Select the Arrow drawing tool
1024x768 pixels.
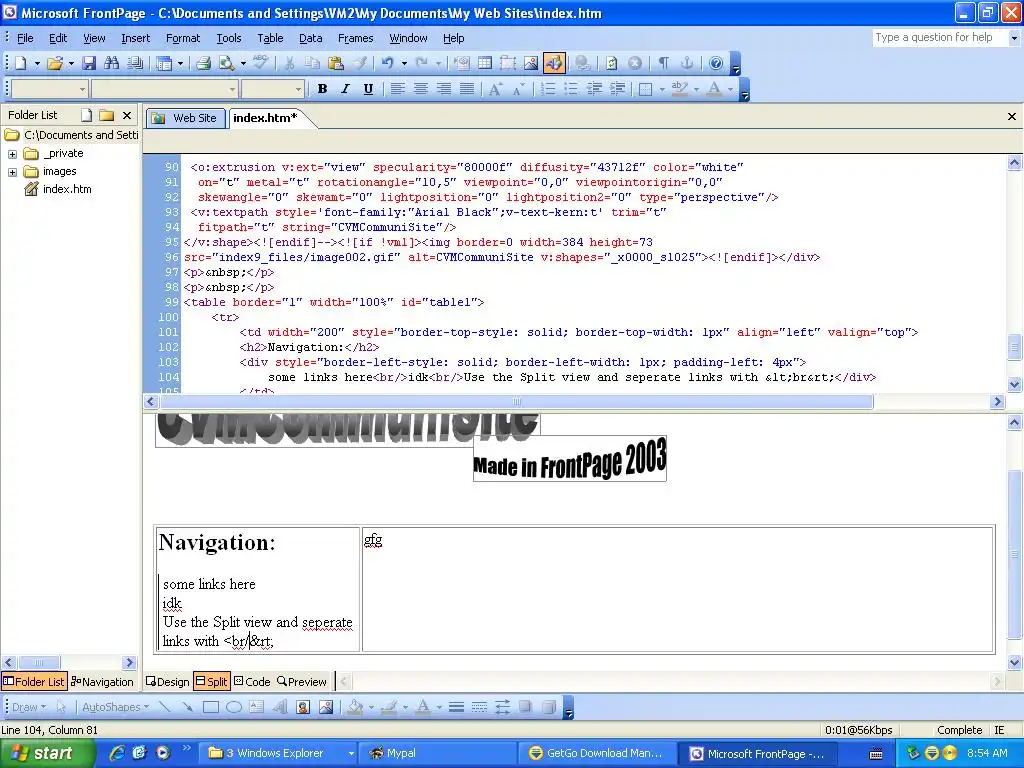tap(187, 707)
